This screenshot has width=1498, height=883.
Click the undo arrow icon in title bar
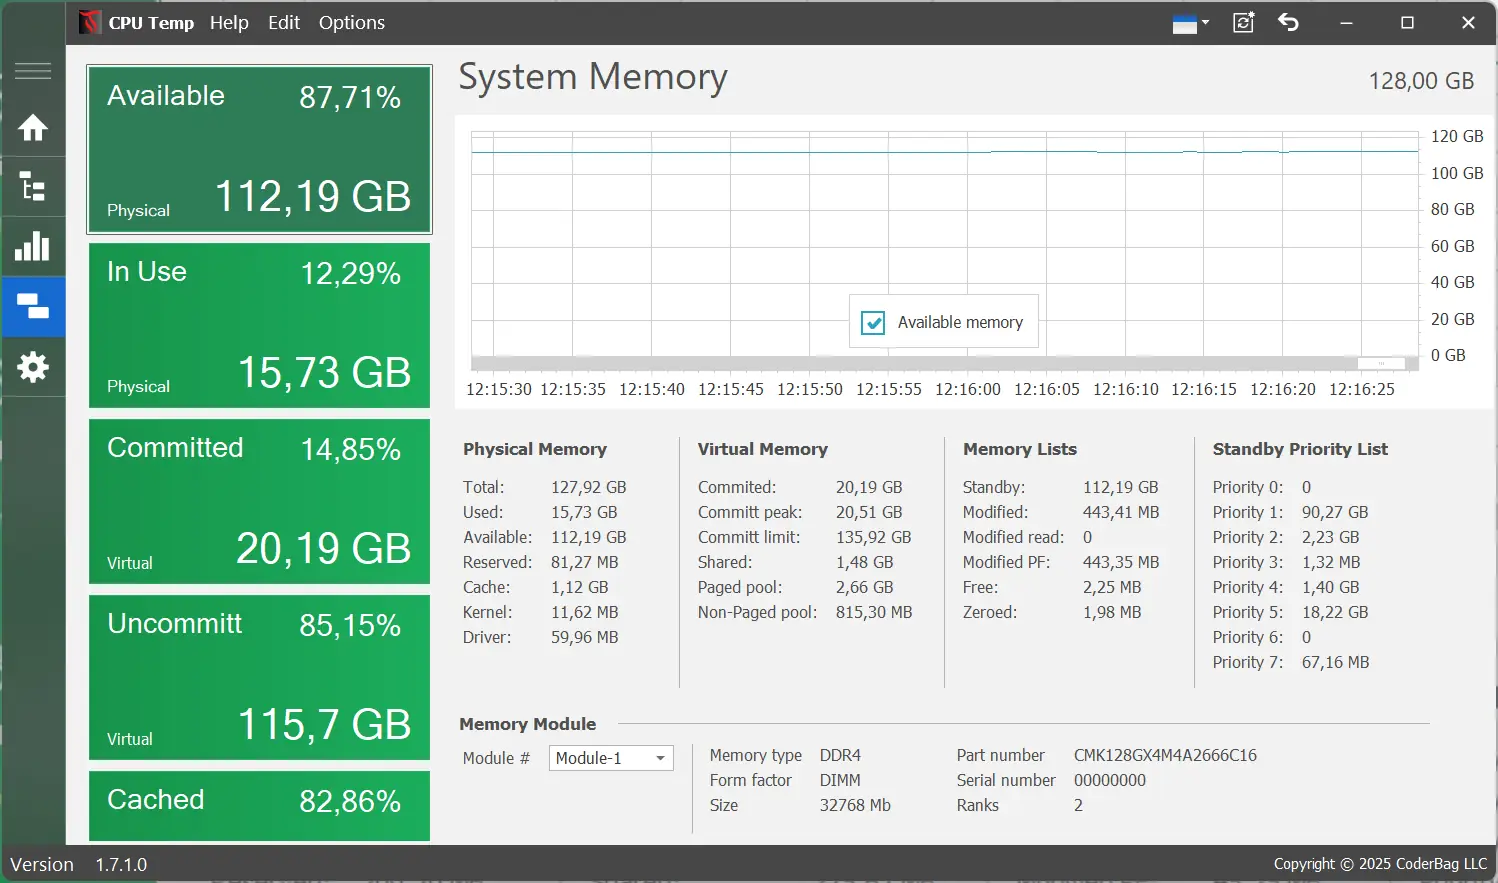[1288, 22]
